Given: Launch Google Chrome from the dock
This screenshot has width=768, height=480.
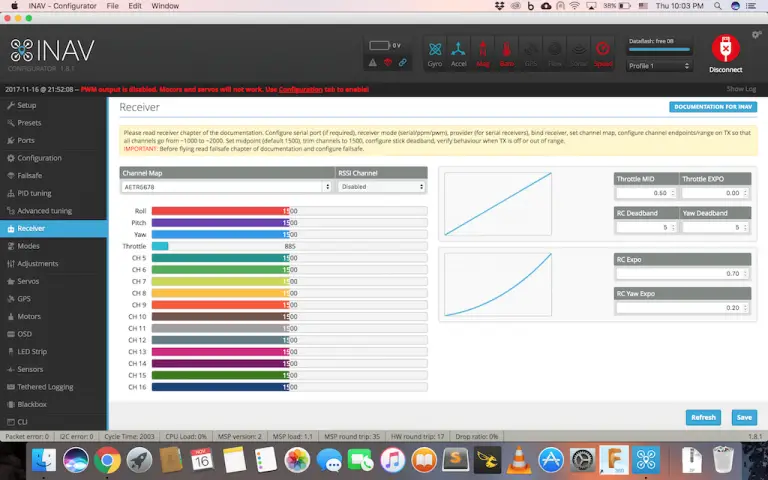Looking at the screenshot, I should pos(108,460).
